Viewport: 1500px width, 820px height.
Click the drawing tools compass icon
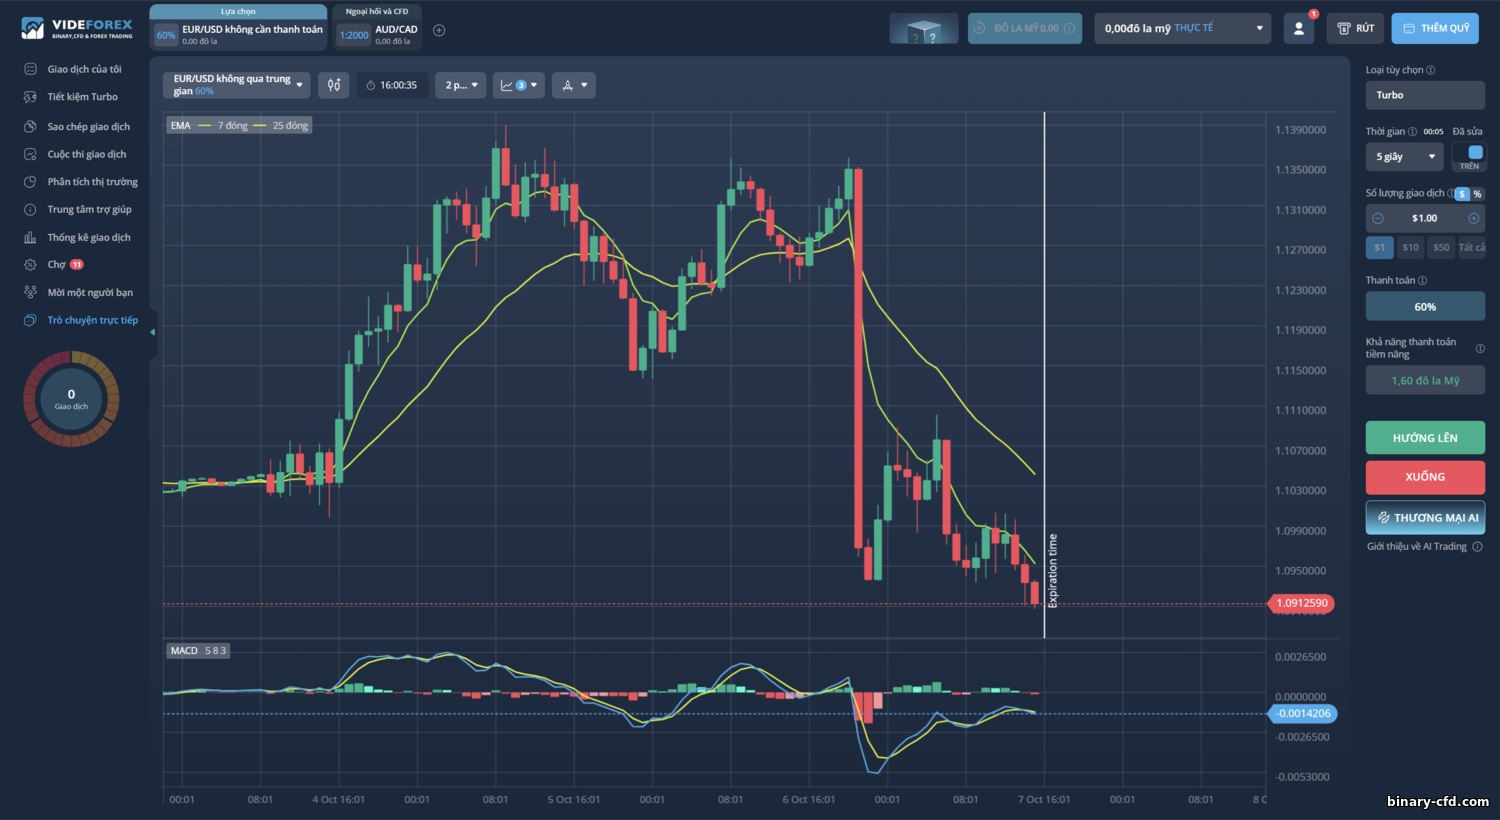pyautogui.click(x=574, y=85)
